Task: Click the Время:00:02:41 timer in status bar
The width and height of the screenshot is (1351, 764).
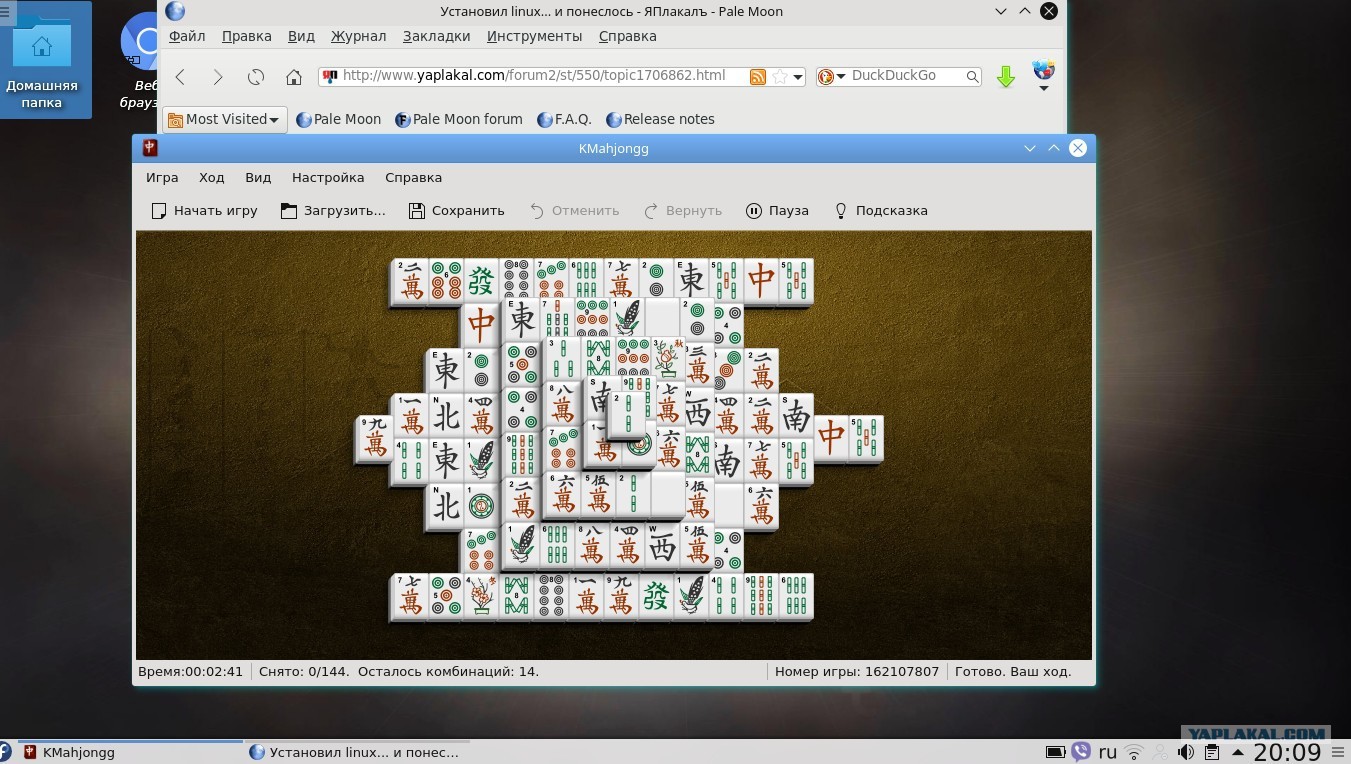Action: pos(190,672)
